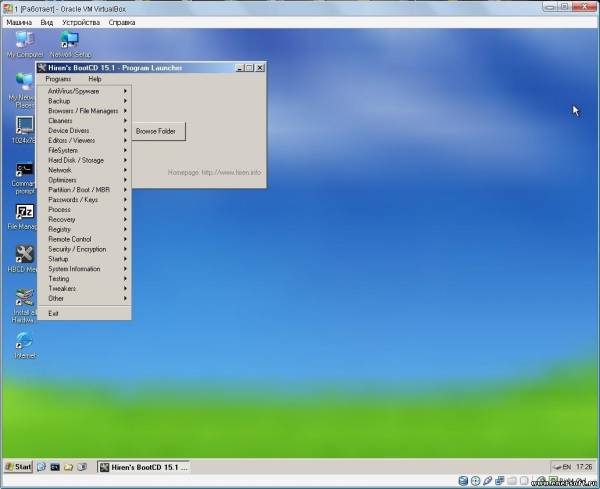
Task: Open the Programs menu in Program Launcher
Action: pyautogui.click(x=58, y=79)
